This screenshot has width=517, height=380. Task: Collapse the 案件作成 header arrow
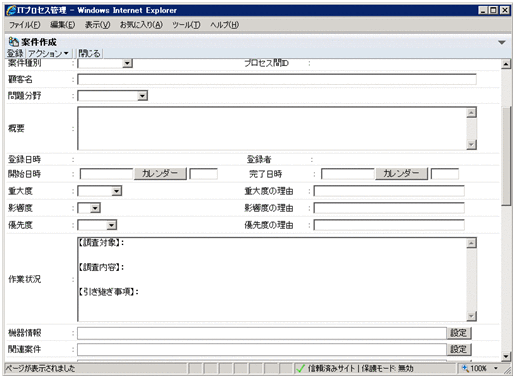502,42
